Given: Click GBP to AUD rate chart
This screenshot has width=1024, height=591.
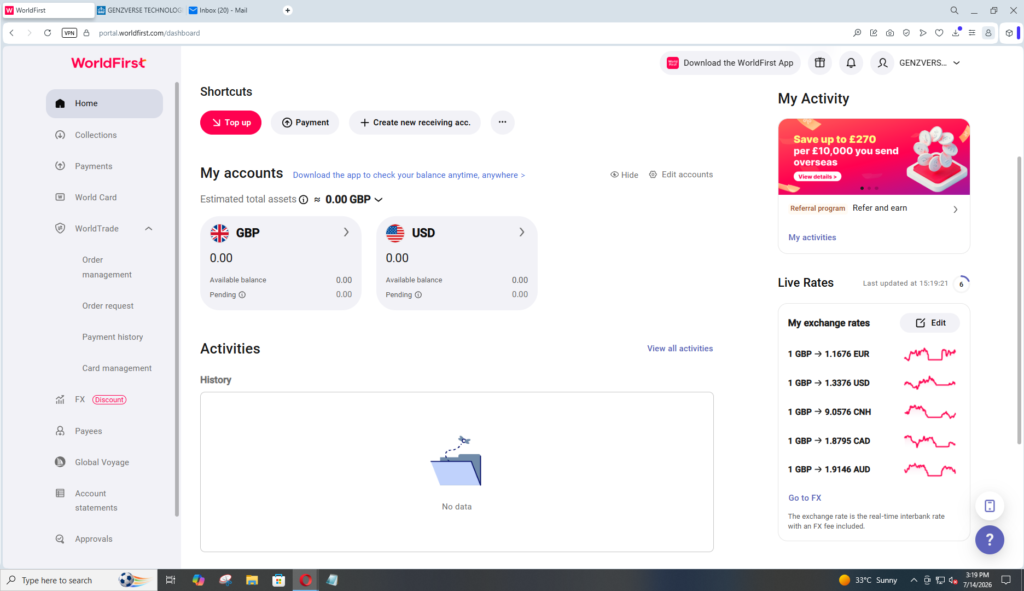Looking at the screenshot, I should click(x=930, y=470).
